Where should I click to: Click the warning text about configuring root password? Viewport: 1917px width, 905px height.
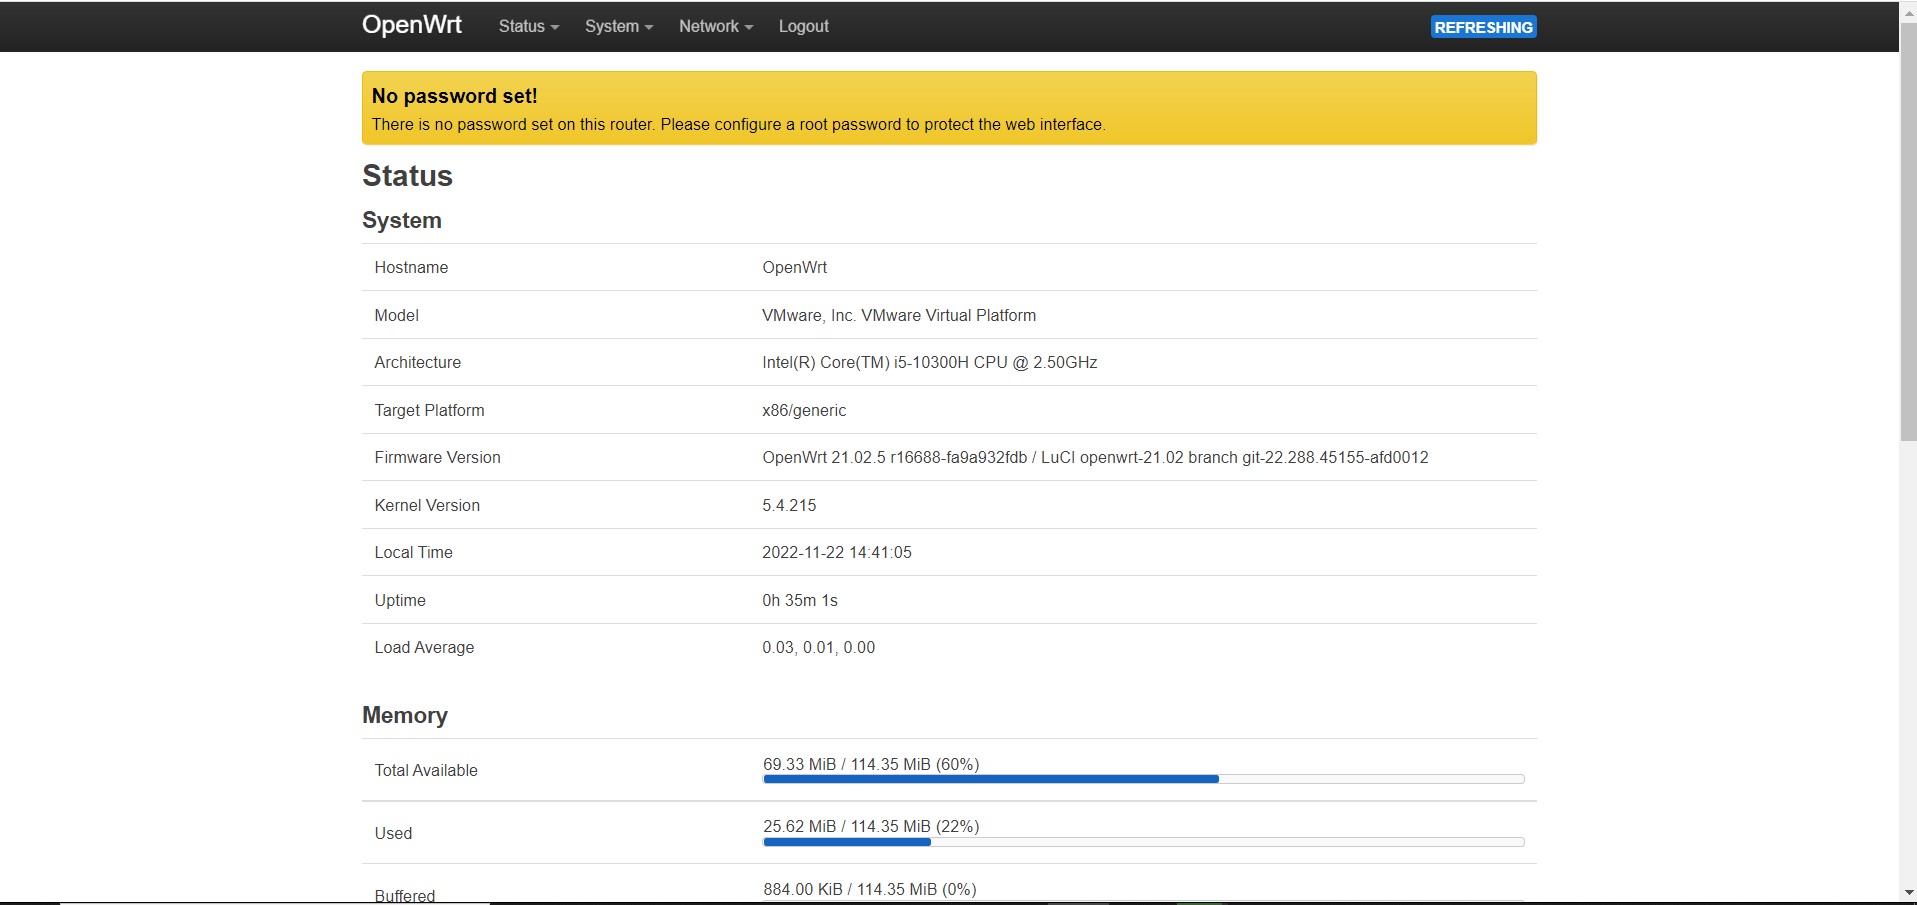738,124
